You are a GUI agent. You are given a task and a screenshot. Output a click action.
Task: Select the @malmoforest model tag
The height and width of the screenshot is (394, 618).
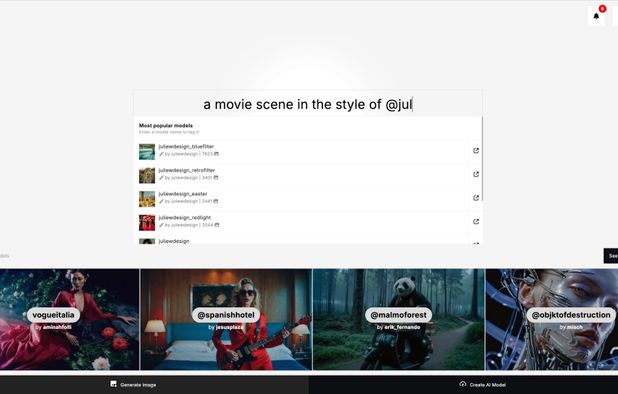(x=398, y=315)
